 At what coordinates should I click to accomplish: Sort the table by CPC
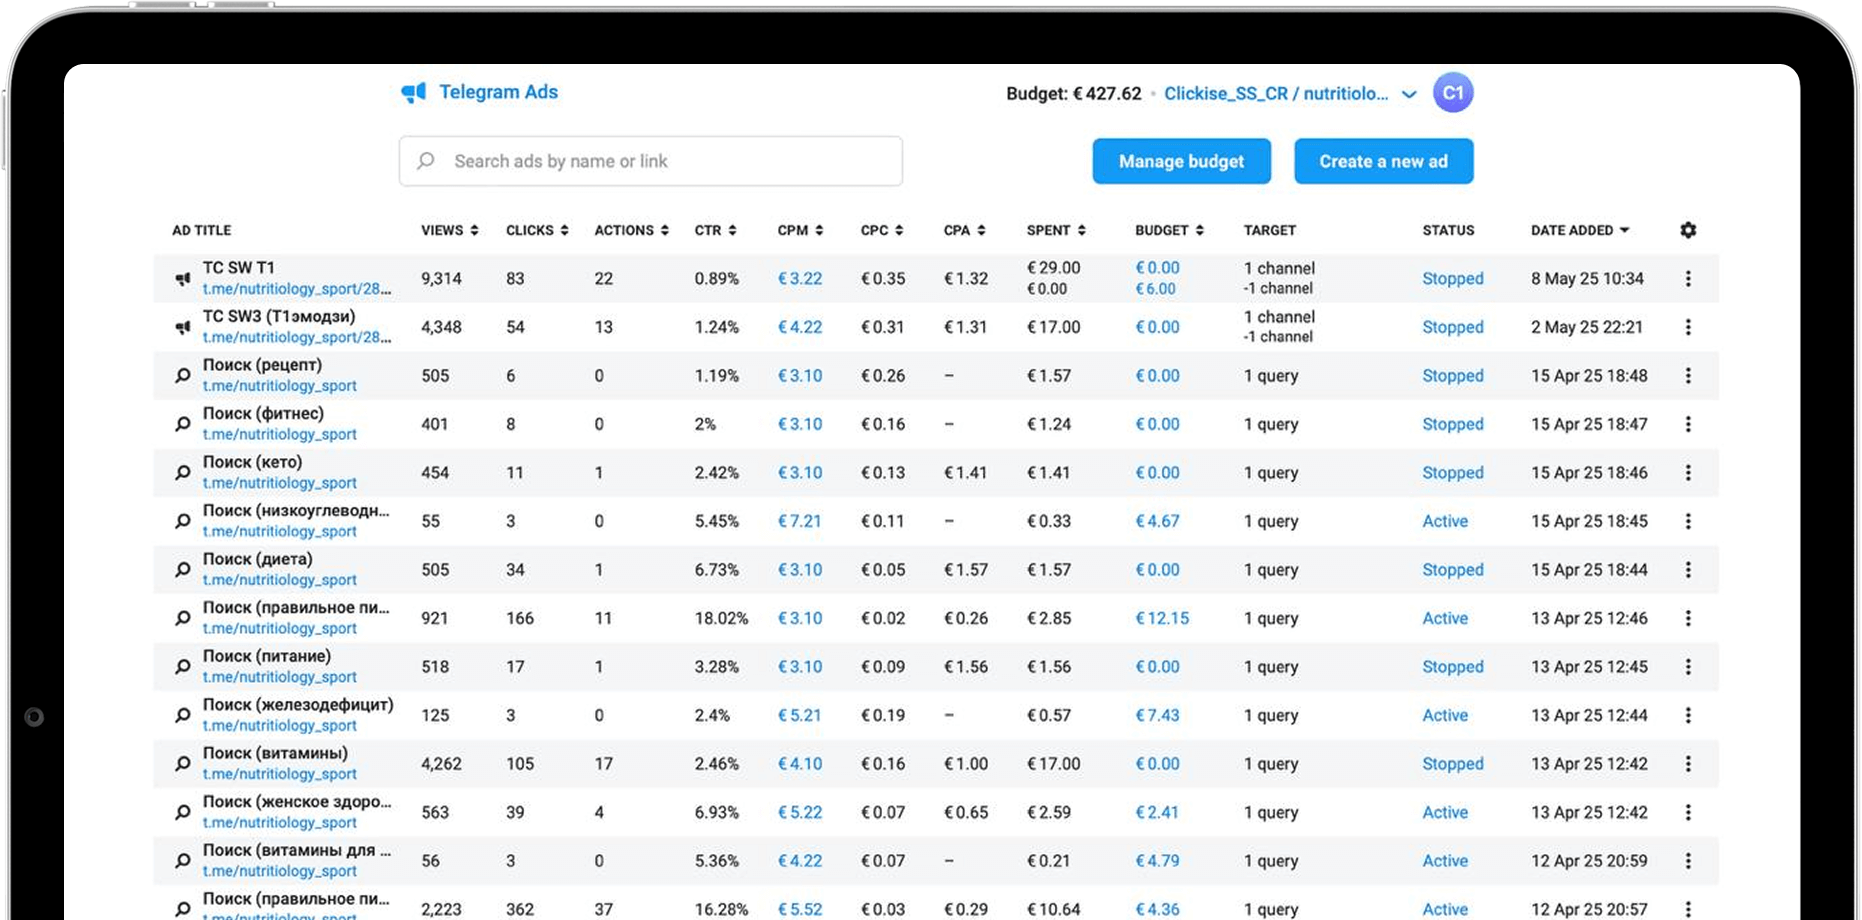coord(882,230)
